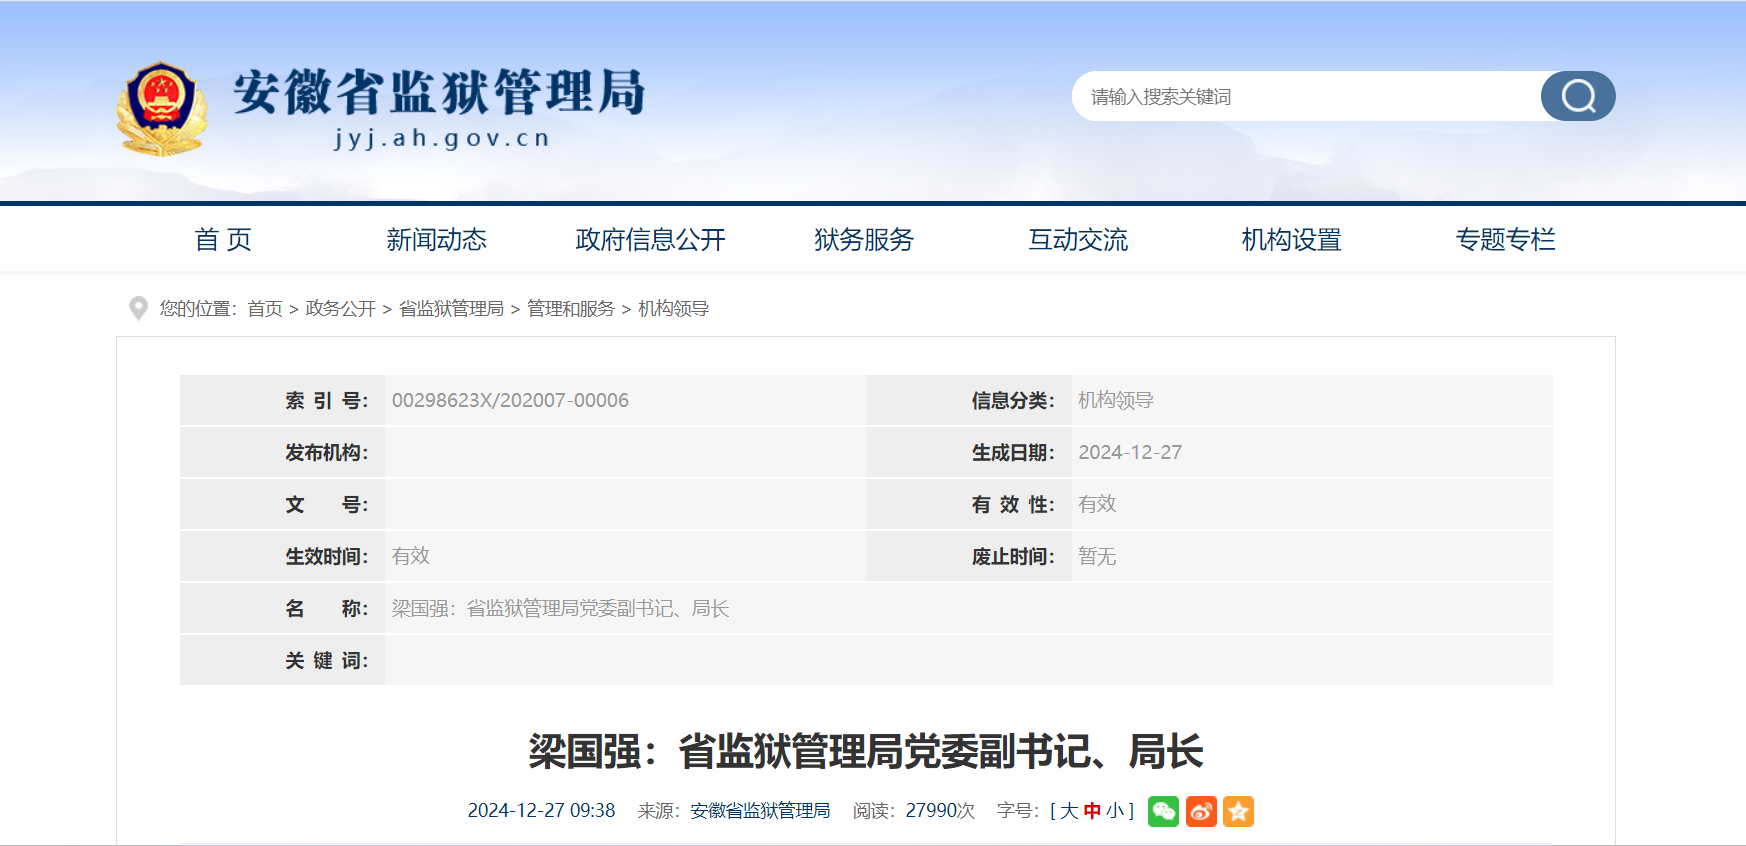Click the 信息分类 label
Screen dimensions: 1746x846
click(x=1013, y=400)
